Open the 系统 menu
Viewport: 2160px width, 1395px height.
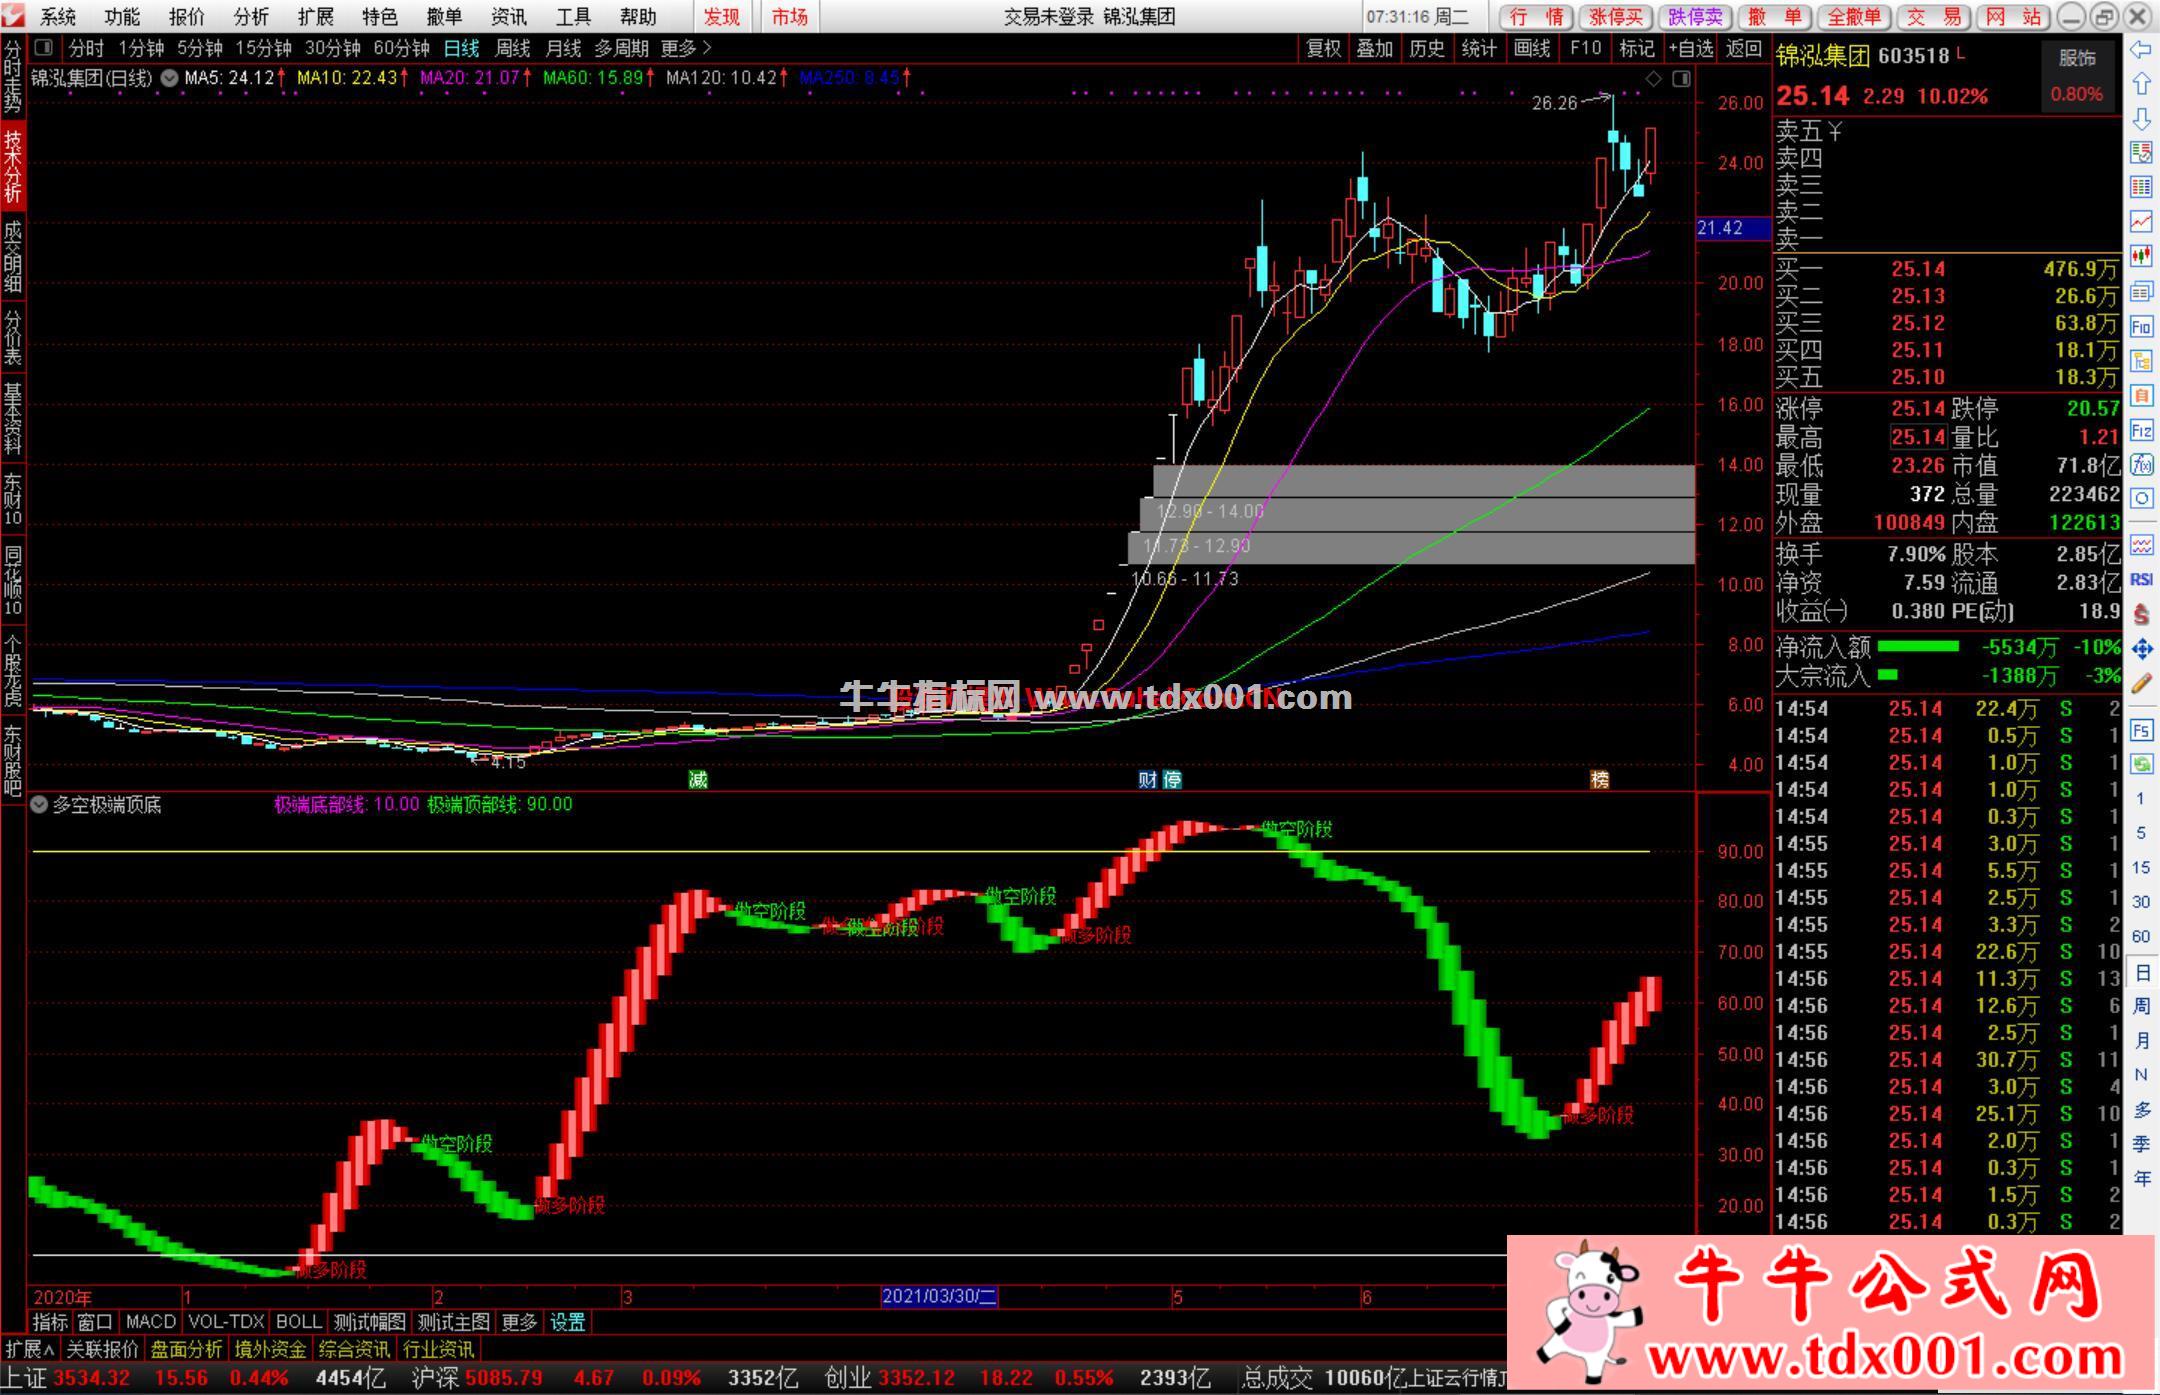click(58, 17)
